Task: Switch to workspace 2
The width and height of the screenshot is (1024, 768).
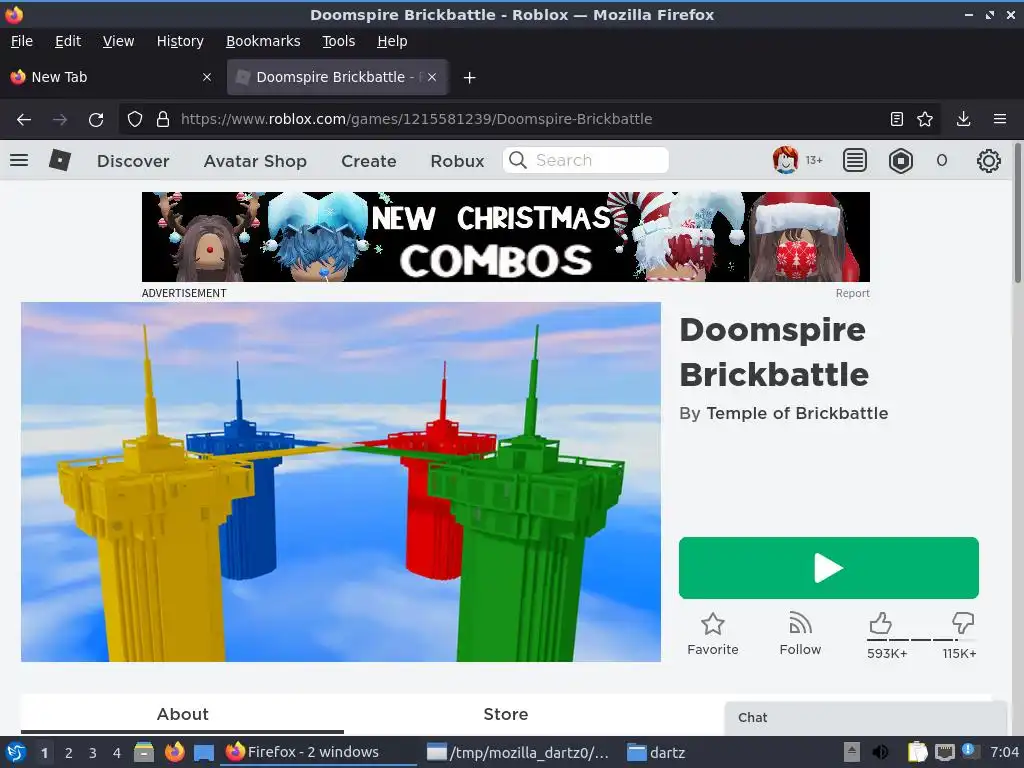Action: [x=69, y=753]
